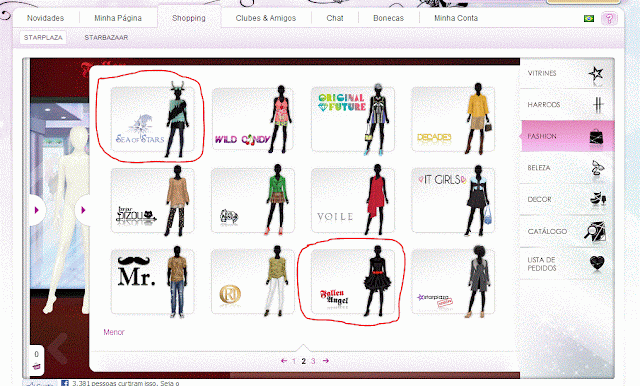Open the Fallen Angel shop
The width and height of the screenshot is (640, 386).
[353, 282]
